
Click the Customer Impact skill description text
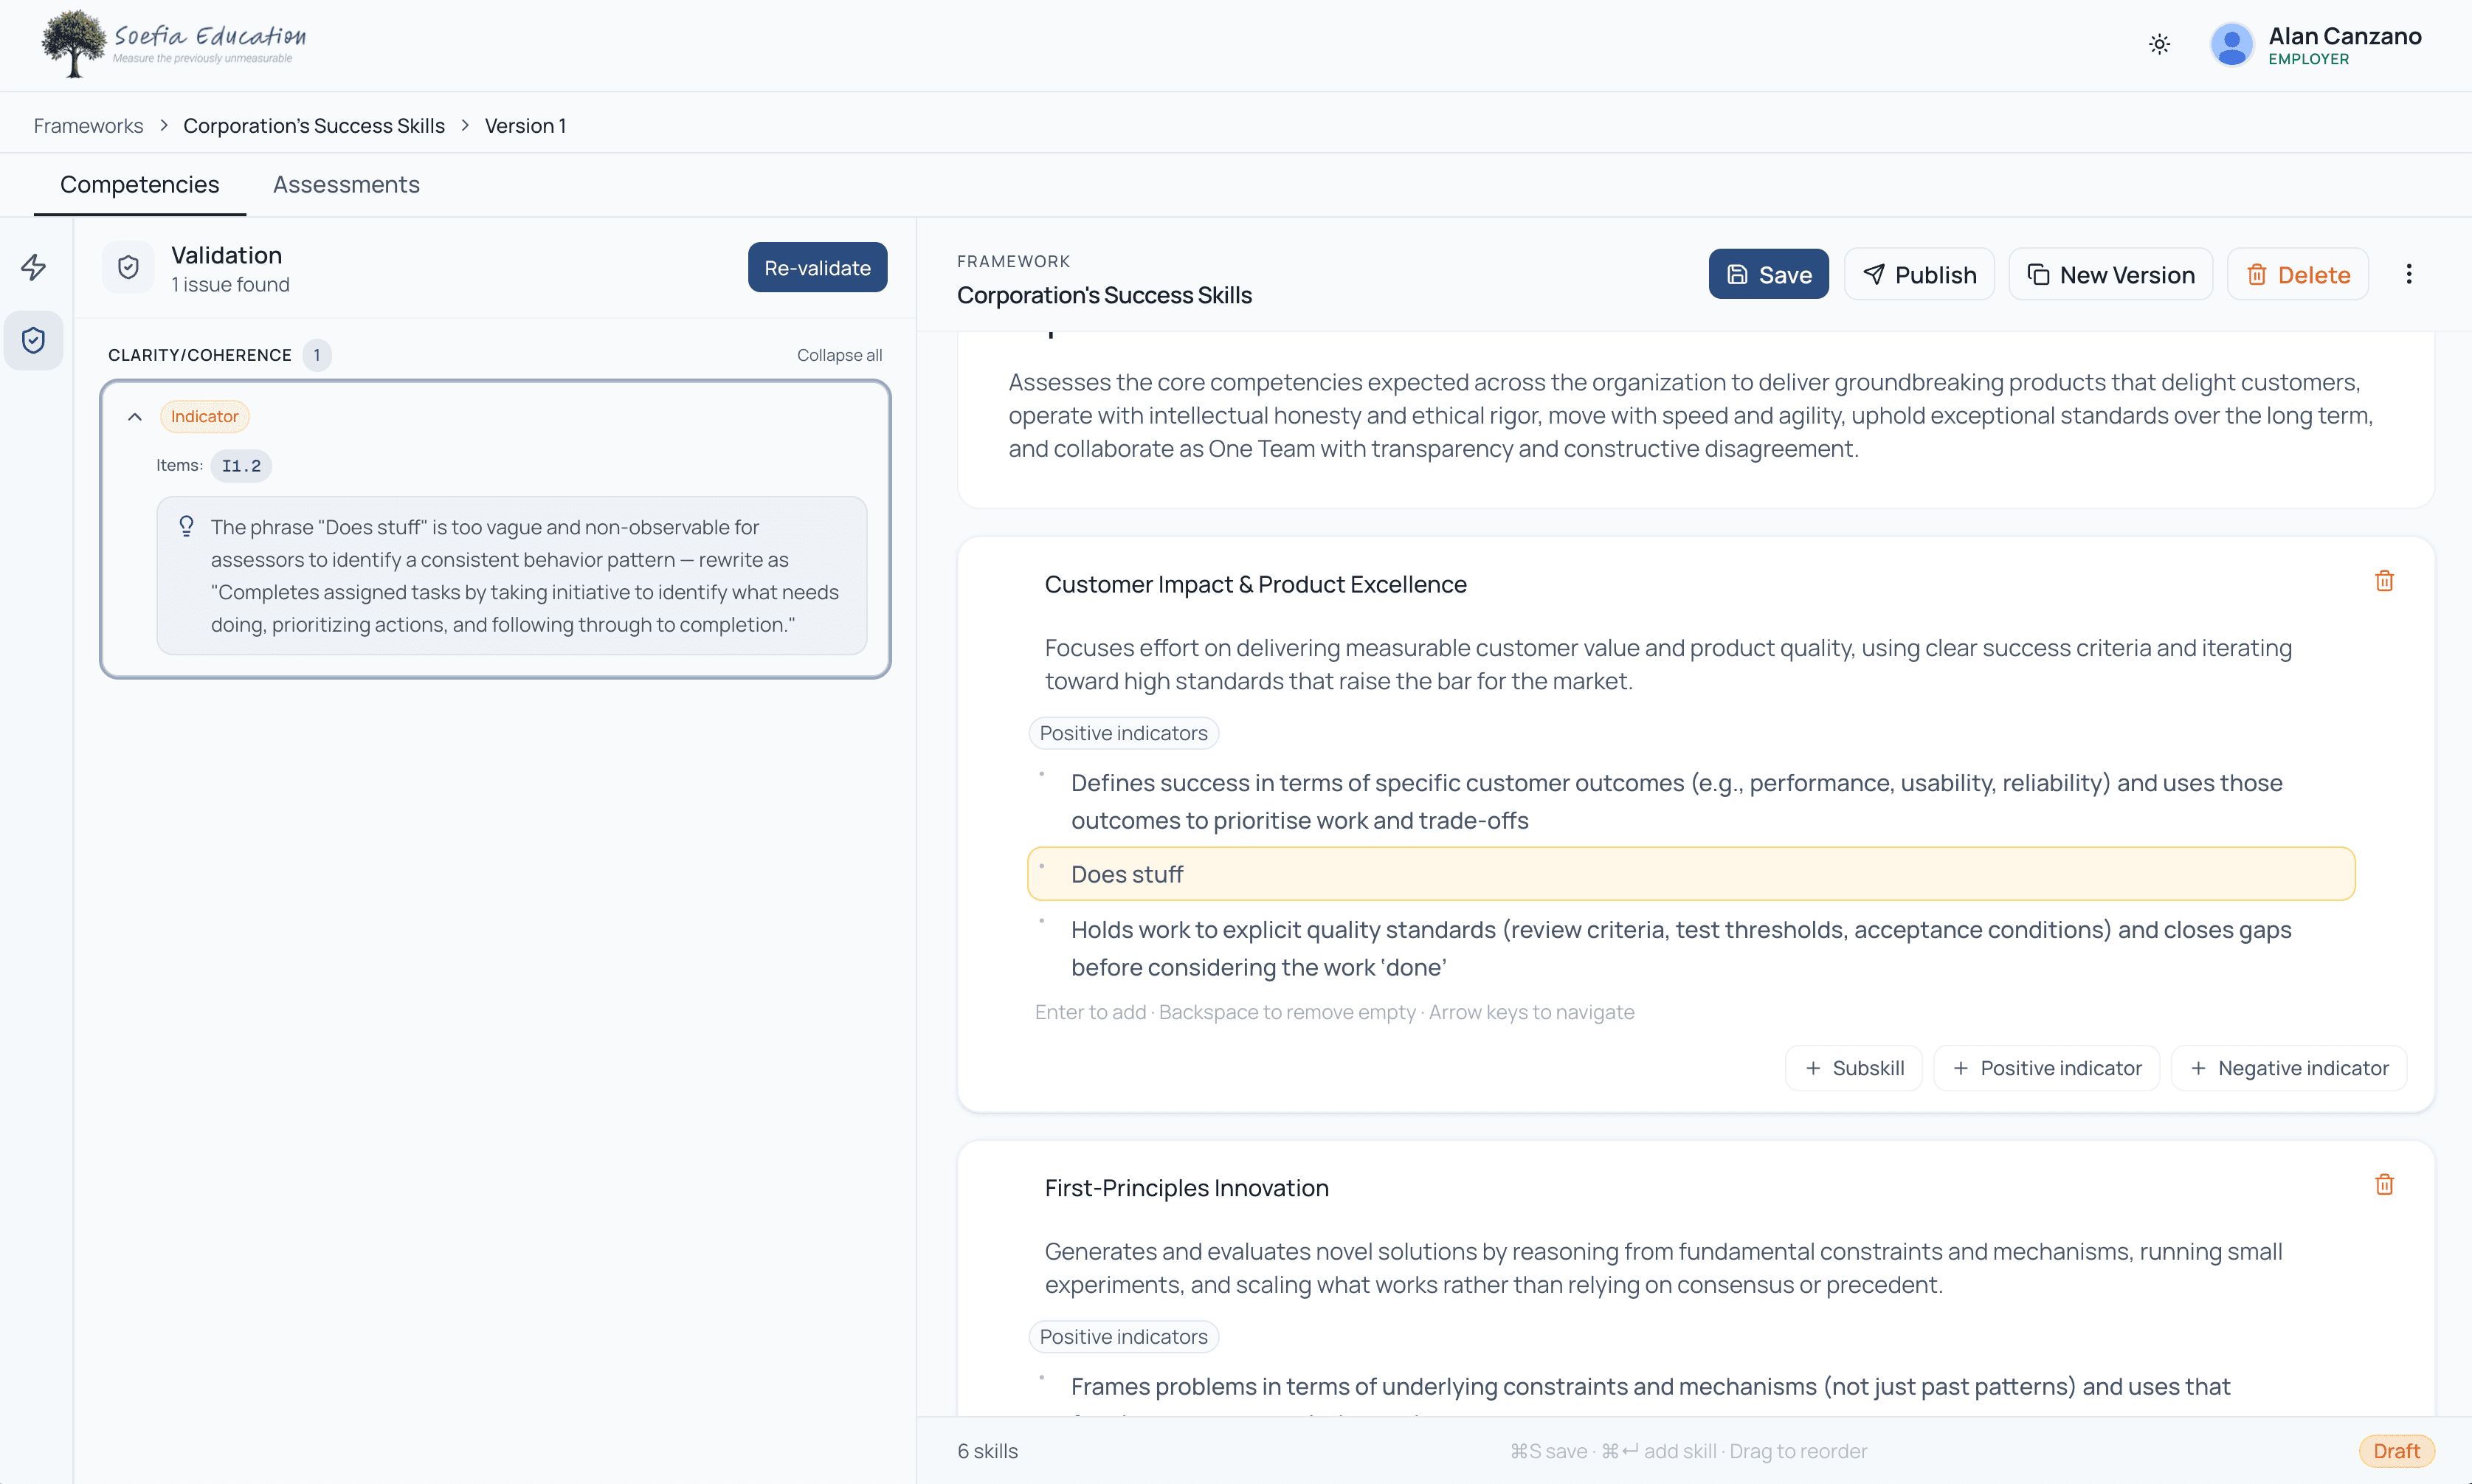pos(1668,664)
